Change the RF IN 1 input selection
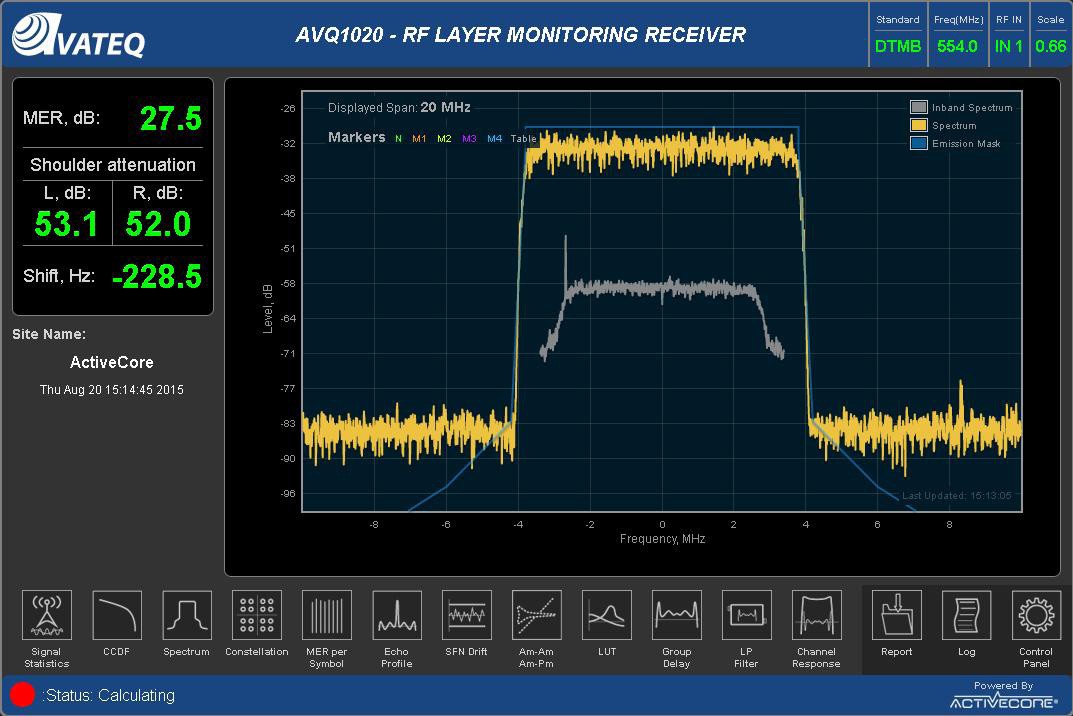Viewport: 1073px width, 716px height. click(x=1009, y=45)
